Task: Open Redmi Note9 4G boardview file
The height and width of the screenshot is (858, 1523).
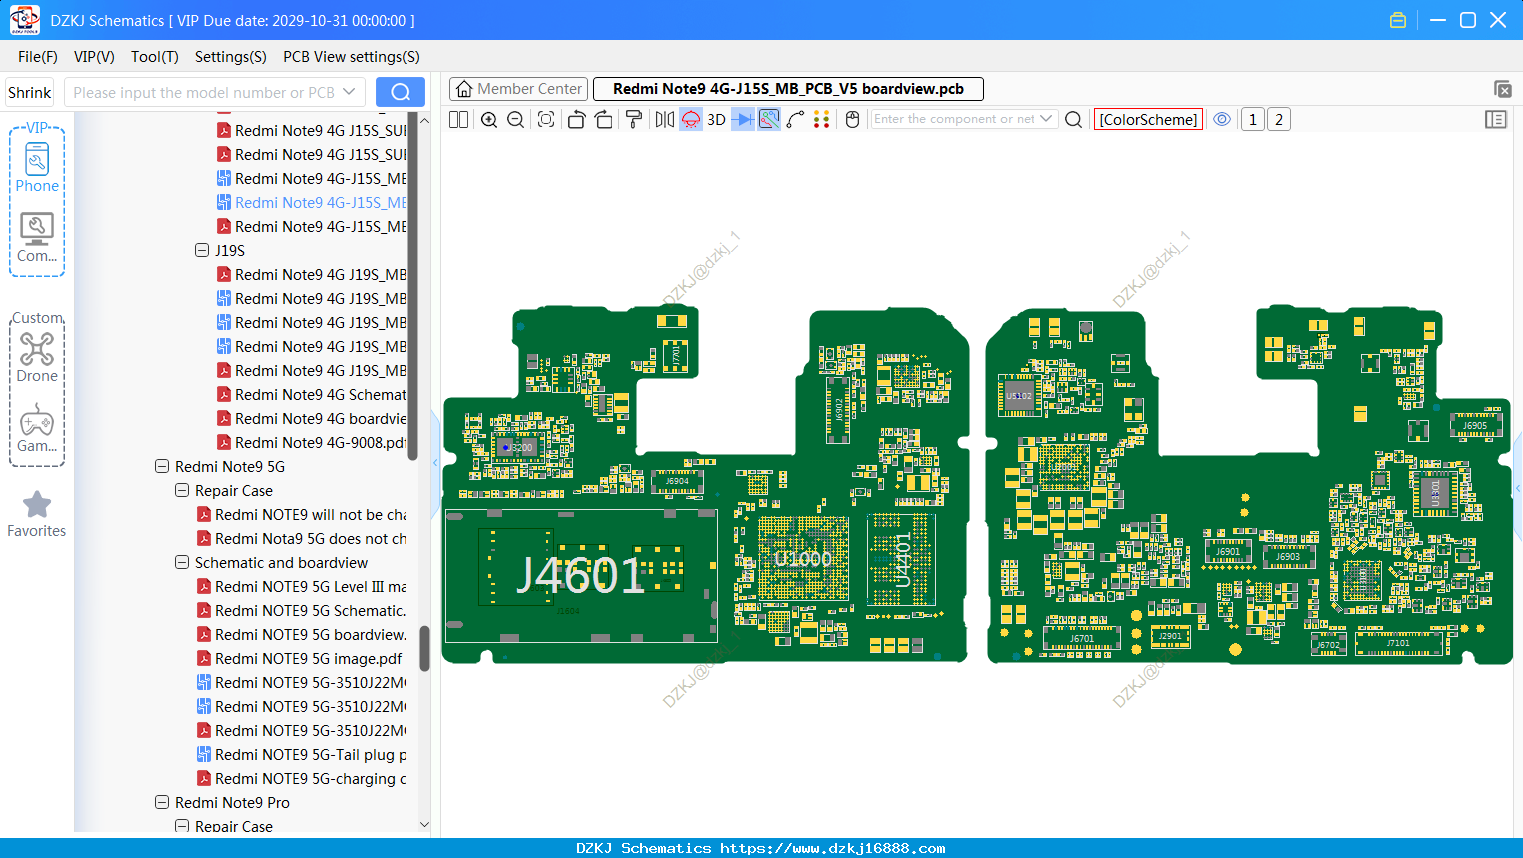Action: pos(312,418)
